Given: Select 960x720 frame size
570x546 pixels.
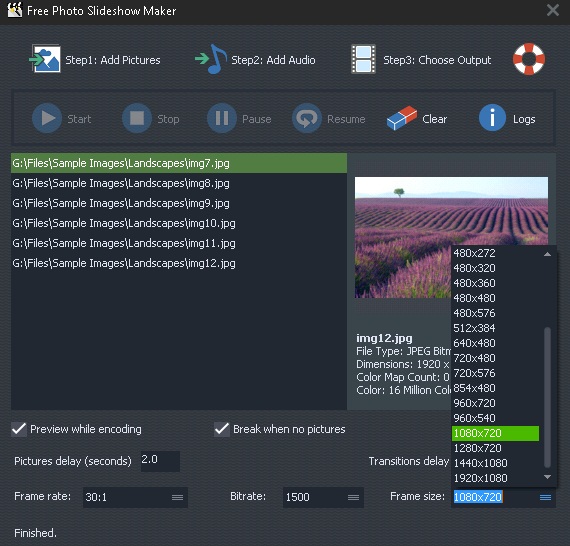Looking at the screenshot, I should tap(495, 403).
